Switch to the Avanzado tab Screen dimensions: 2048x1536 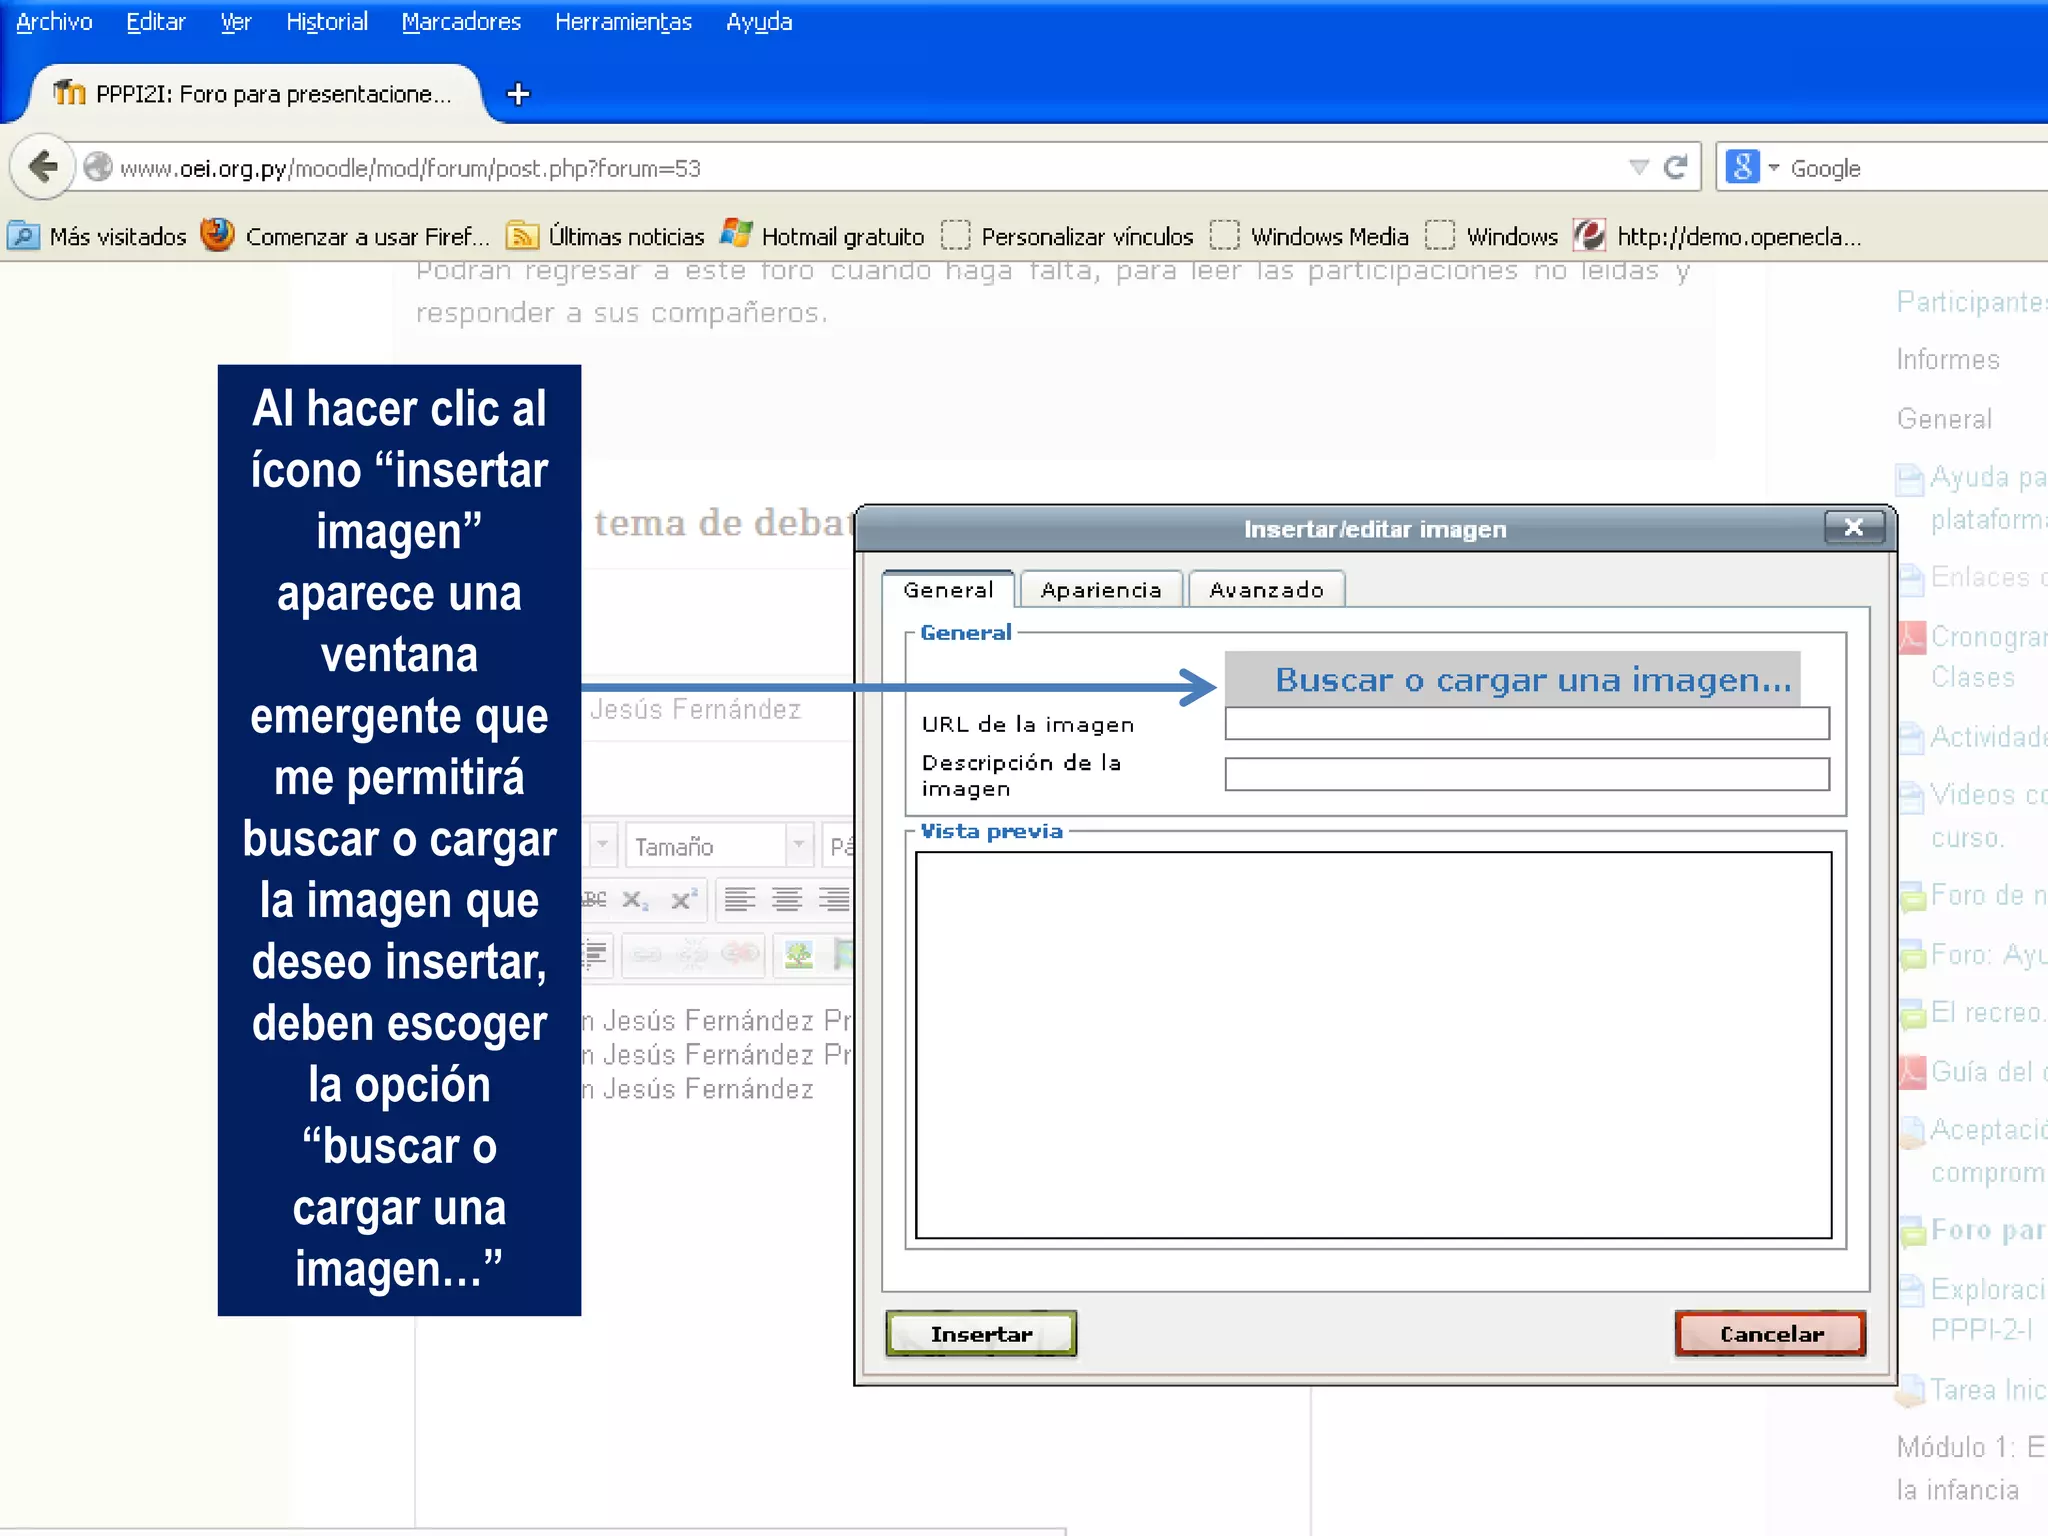tap(1265, 590)
